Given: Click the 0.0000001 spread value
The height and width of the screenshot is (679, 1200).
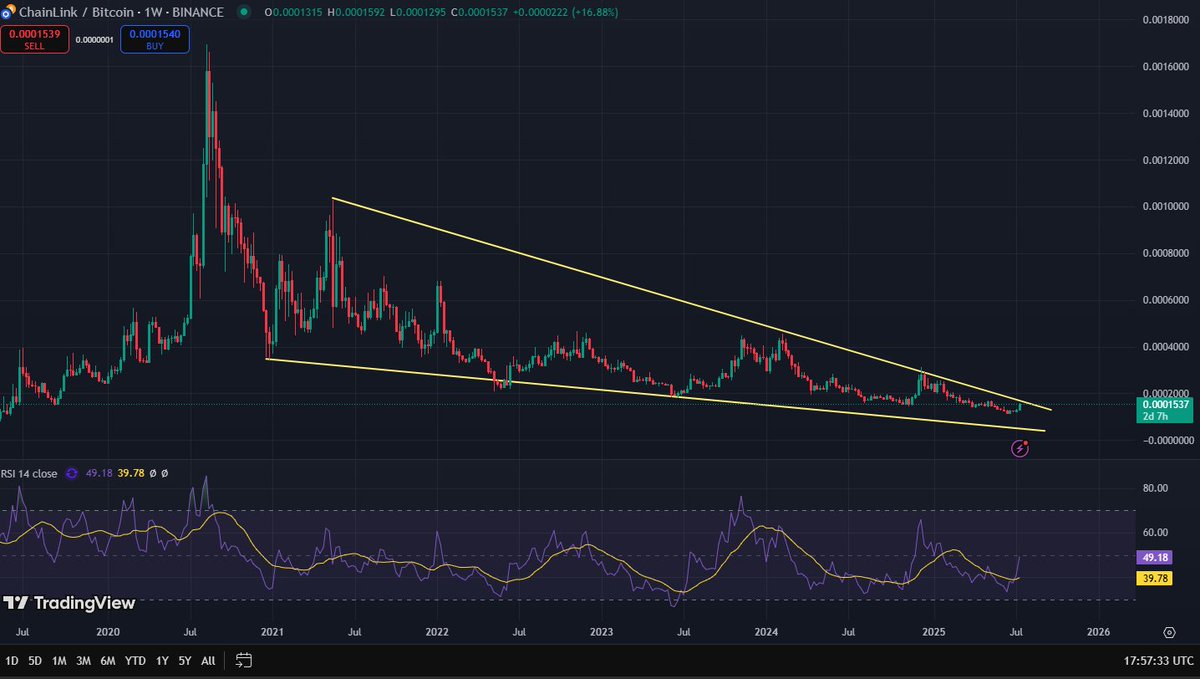Looking at the screenshot, I should pyautogui.click(x=95, y=40).
